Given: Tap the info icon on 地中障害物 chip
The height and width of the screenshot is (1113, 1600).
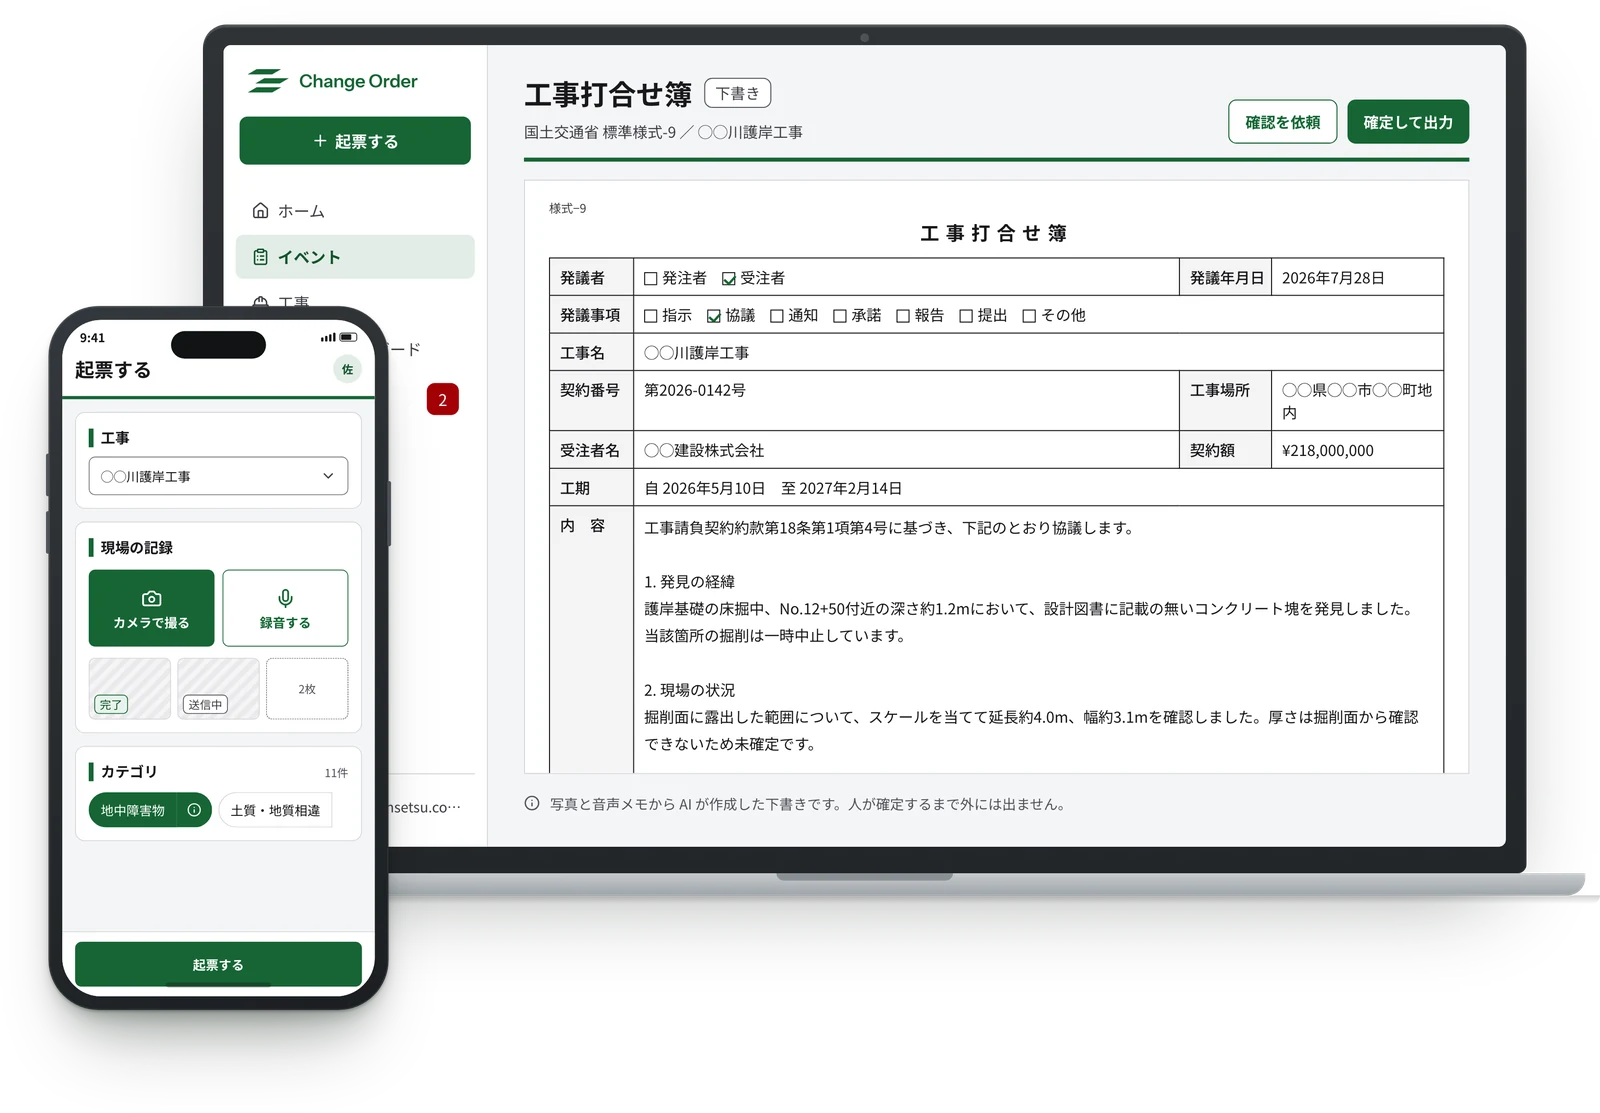Looking at the screenshot, I should (x=194, y=810).
